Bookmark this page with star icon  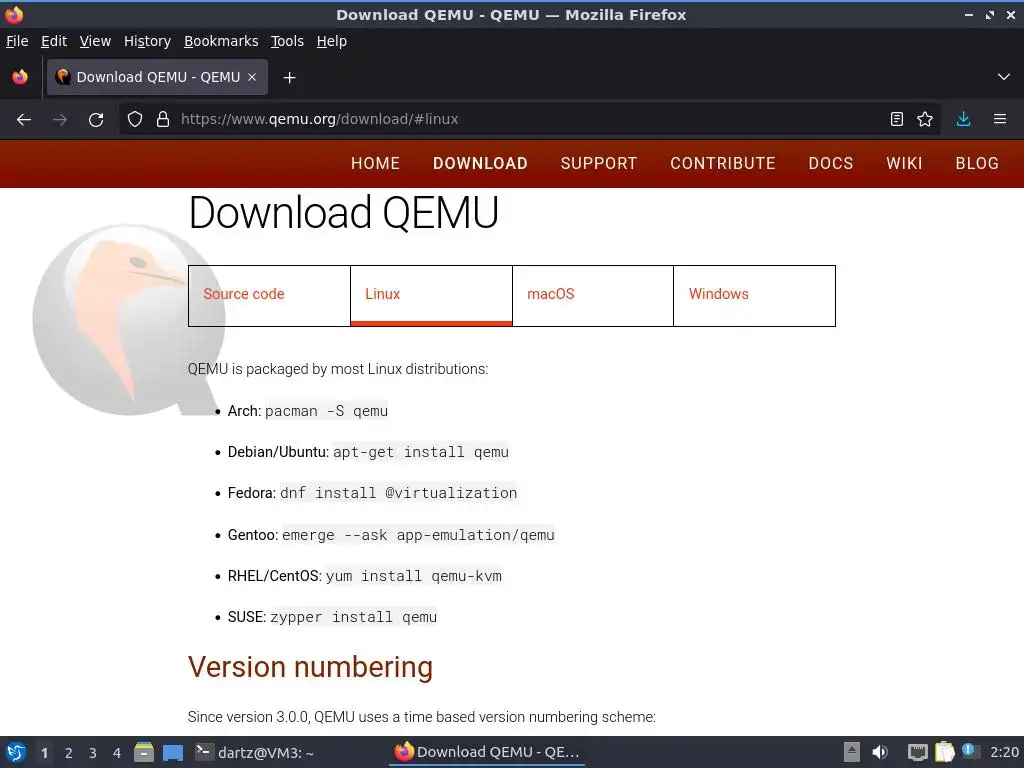click(925, 120)
